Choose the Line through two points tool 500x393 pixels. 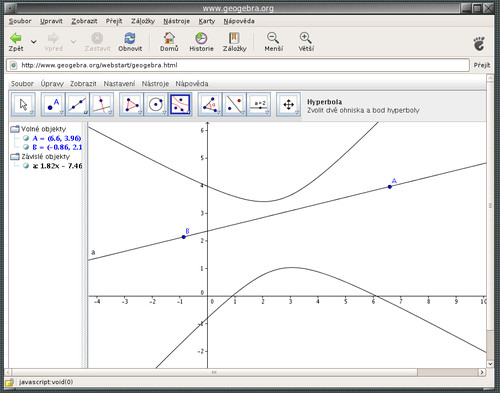pos(78,104)
